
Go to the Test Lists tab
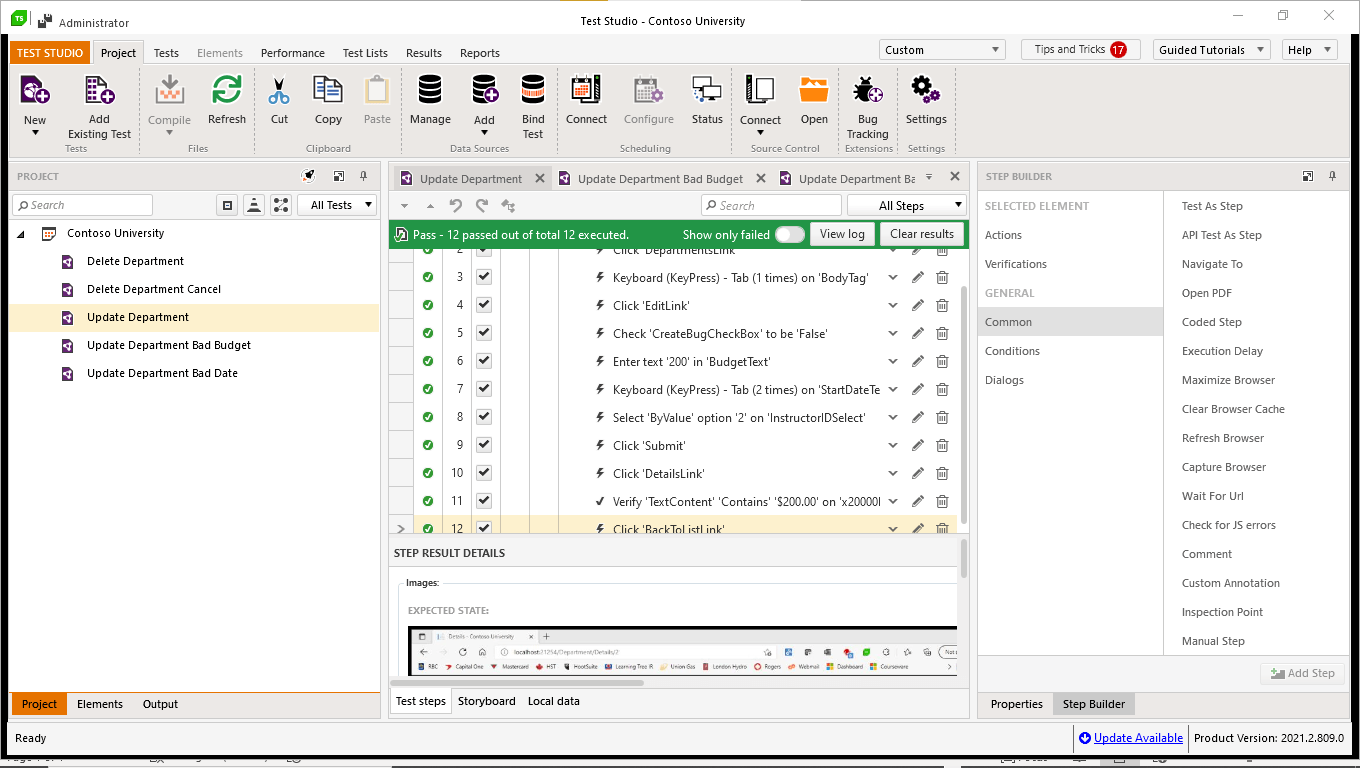(x=365, y=53)
